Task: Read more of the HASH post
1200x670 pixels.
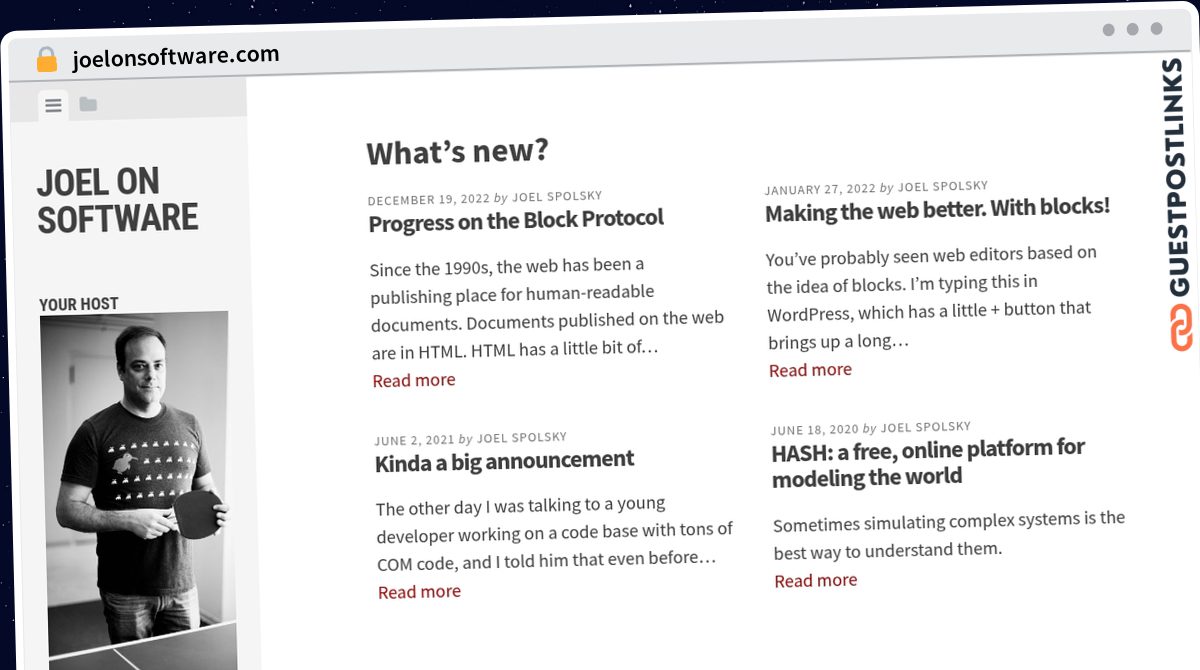Action: (x=816, y=581)
